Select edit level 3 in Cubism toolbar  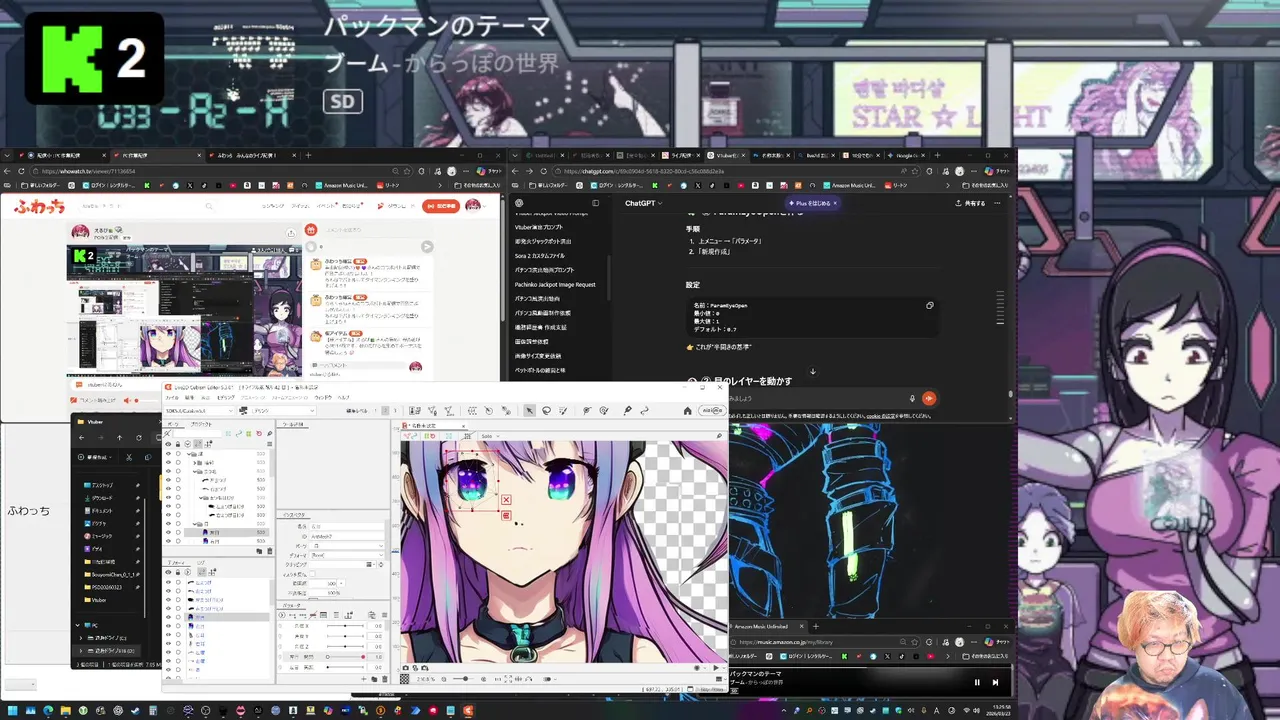(x=395, y=410)
